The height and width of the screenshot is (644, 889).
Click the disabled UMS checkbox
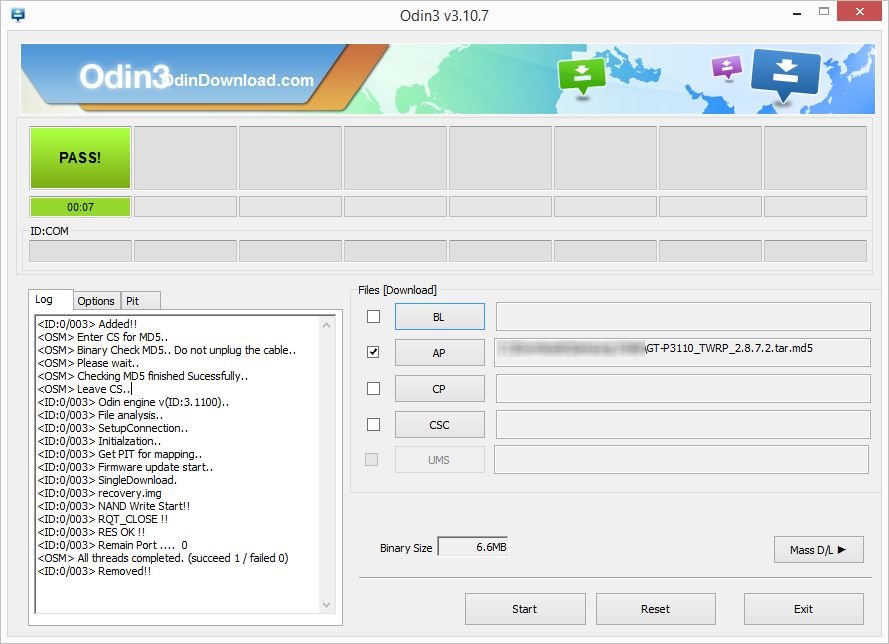(x=371, y=459)
